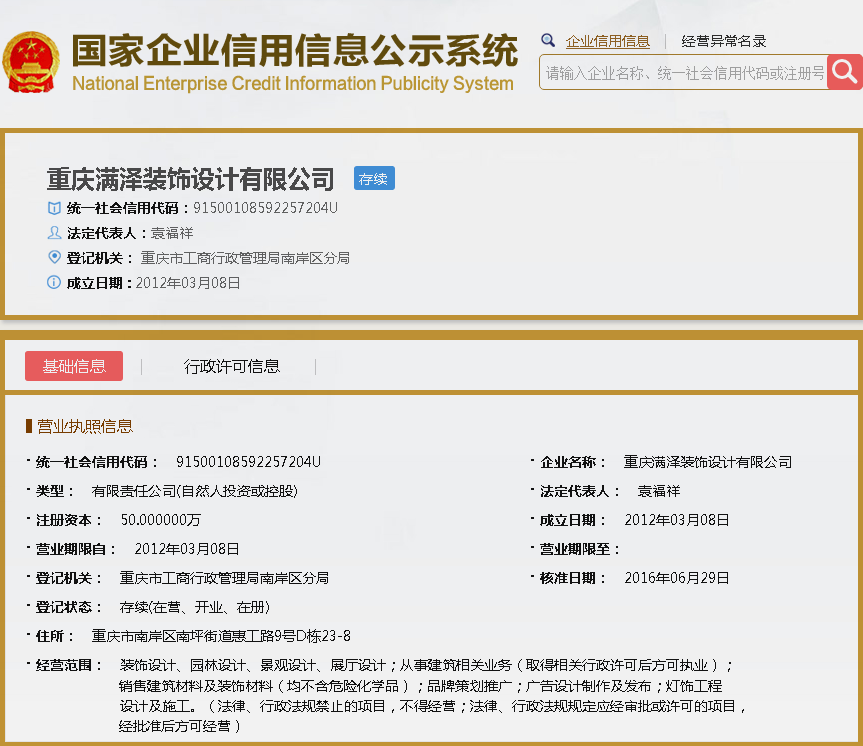The image size is (863, 746).
Task: Open the 企业信用信息 link
Action: click(608, 41)
